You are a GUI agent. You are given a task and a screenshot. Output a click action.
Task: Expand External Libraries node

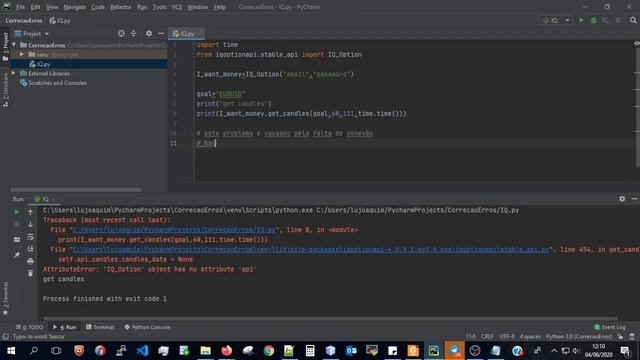tap(14, 73)
